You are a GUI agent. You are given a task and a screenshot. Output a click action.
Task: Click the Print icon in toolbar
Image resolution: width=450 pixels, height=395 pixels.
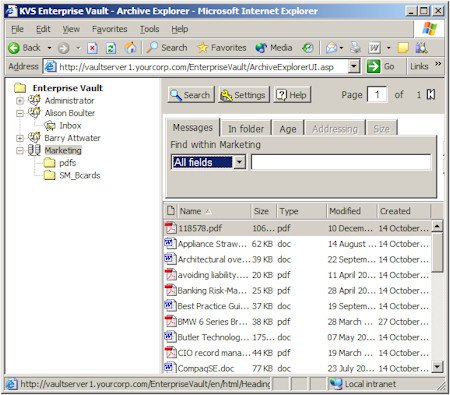coord(355,48)
